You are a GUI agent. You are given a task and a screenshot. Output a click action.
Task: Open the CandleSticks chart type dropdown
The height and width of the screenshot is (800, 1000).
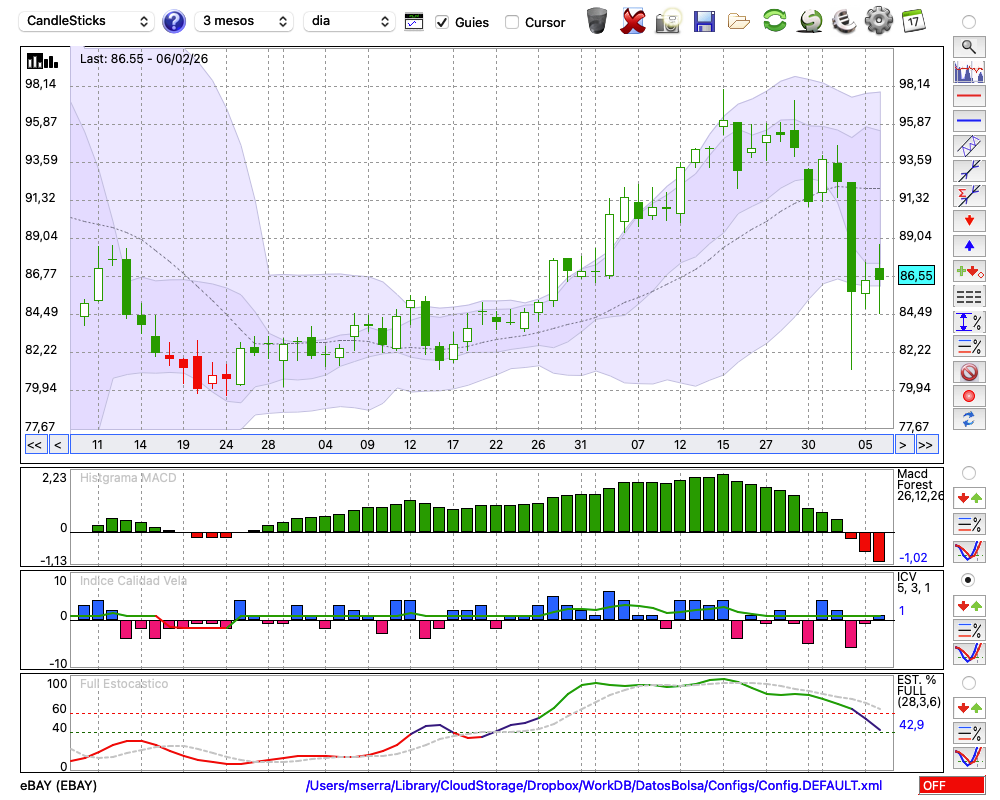coord(88,21)
